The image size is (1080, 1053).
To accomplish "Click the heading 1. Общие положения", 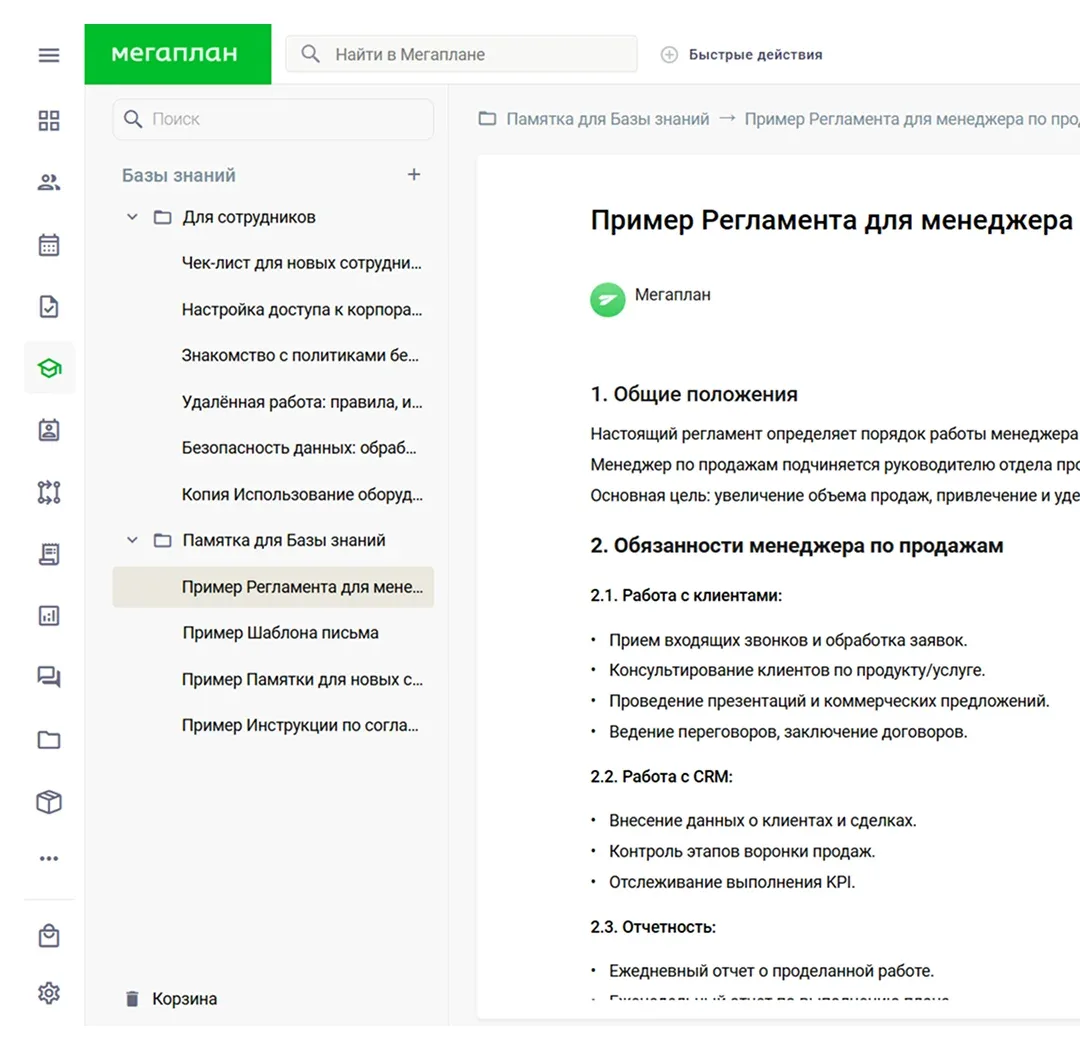I will coord(694,394).
